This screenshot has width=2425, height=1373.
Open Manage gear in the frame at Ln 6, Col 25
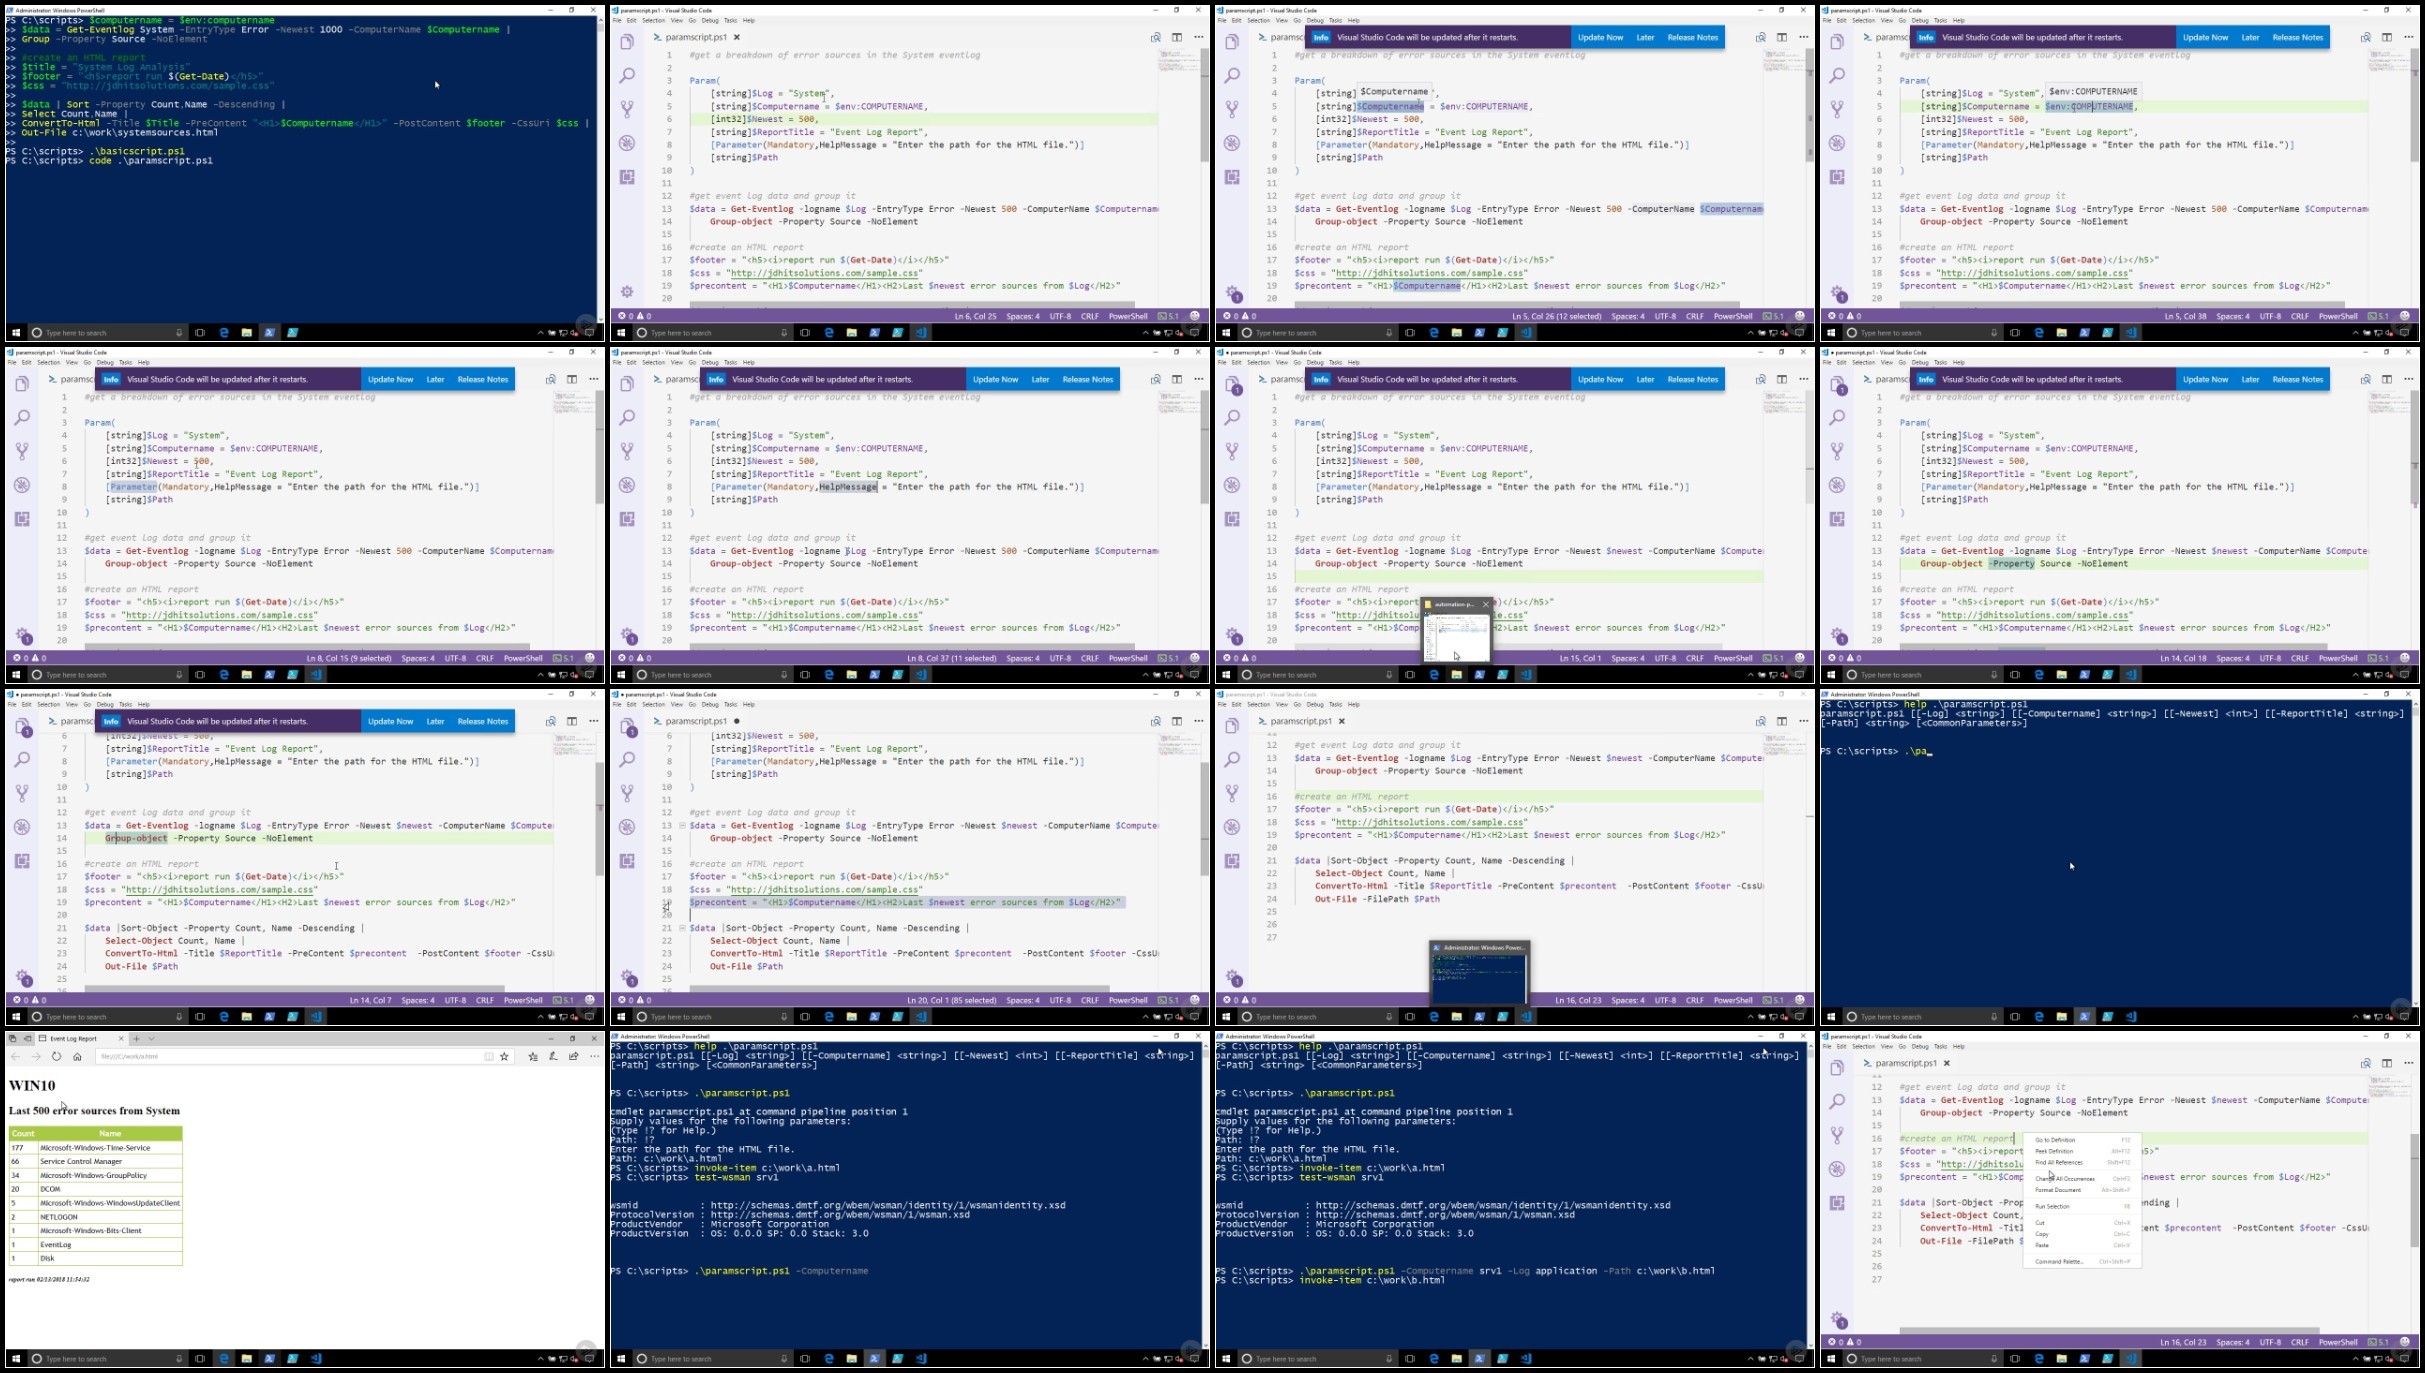tap(627, 292)
